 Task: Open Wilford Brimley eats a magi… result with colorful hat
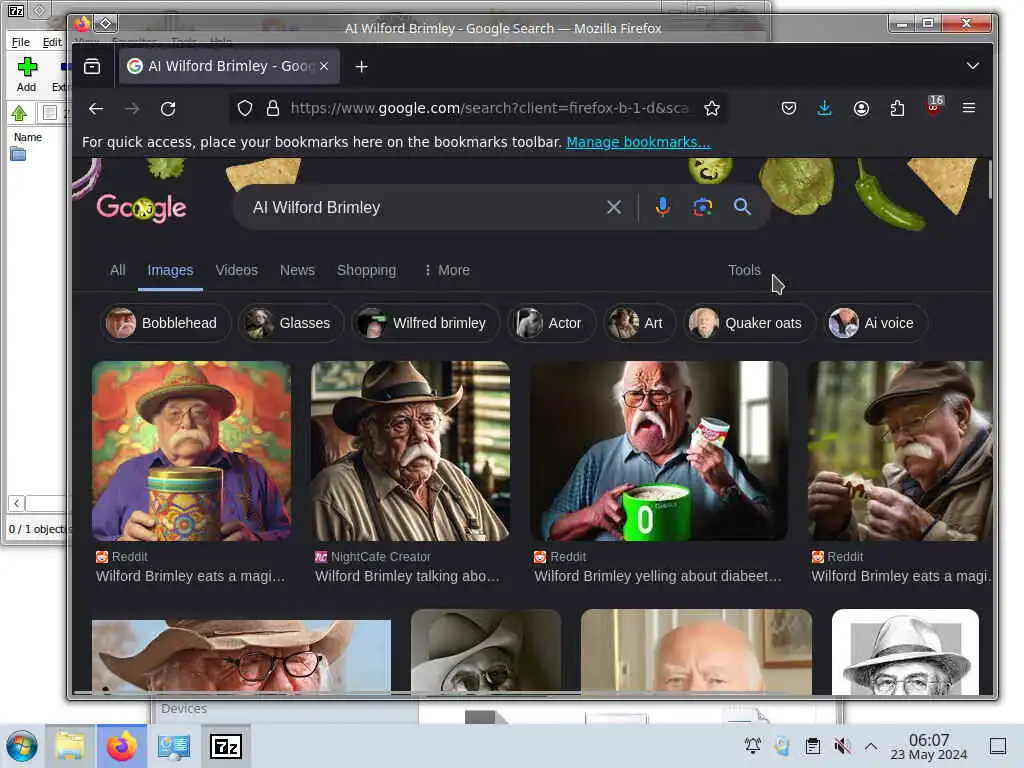191,451
